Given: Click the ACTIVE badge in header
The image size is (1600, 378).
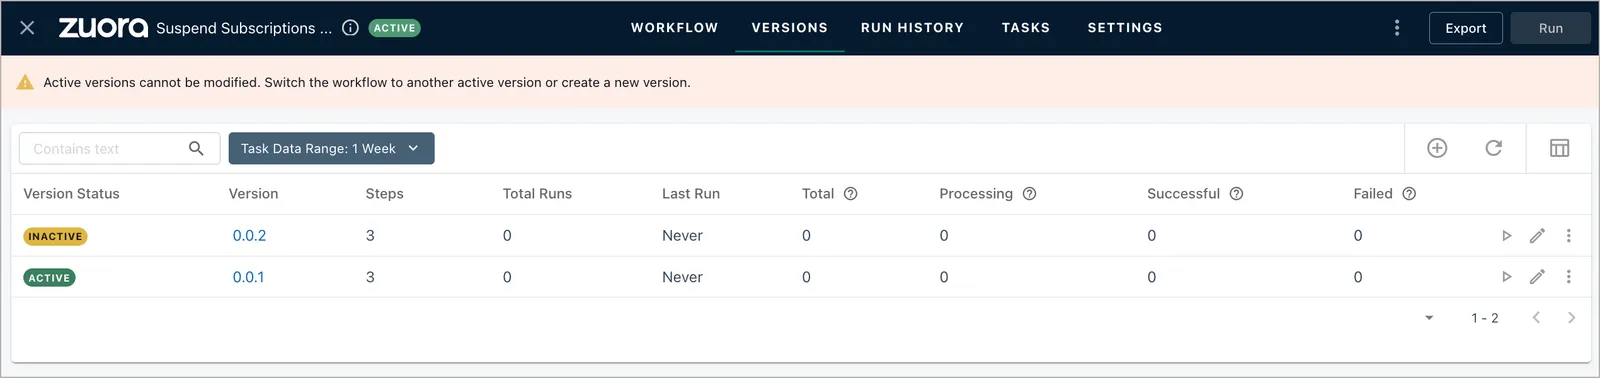Looking at the screenshot, I should tap(395, 28).
